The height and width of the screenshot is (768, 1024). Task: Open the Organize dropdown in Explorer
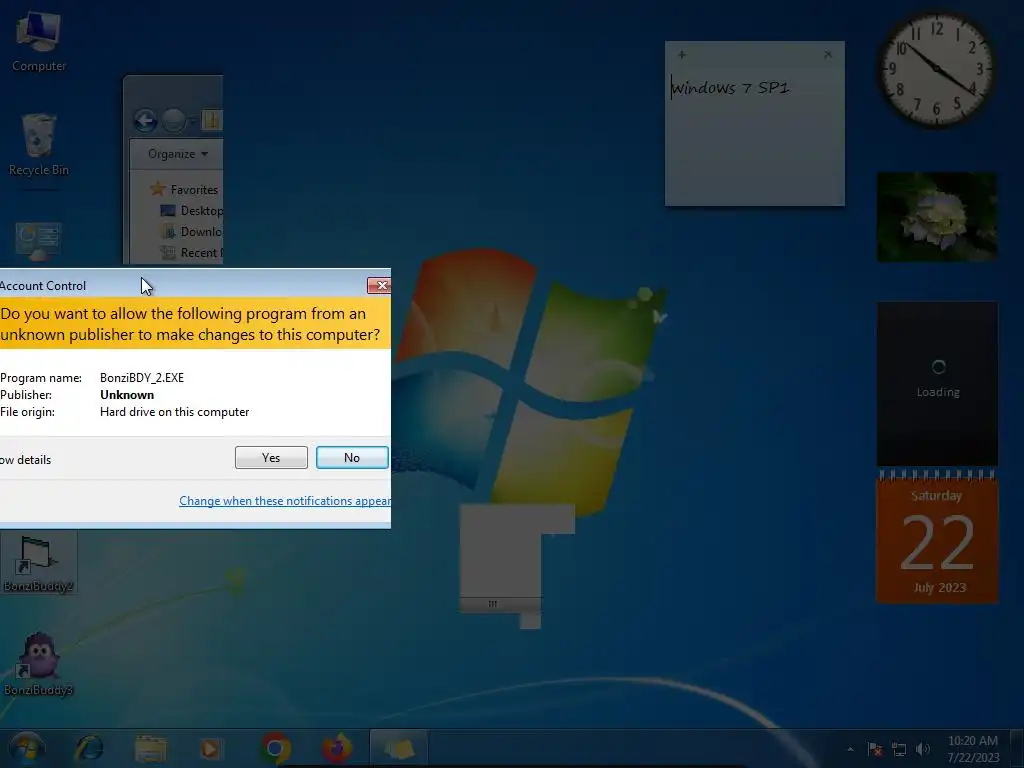tap(178, 154)
